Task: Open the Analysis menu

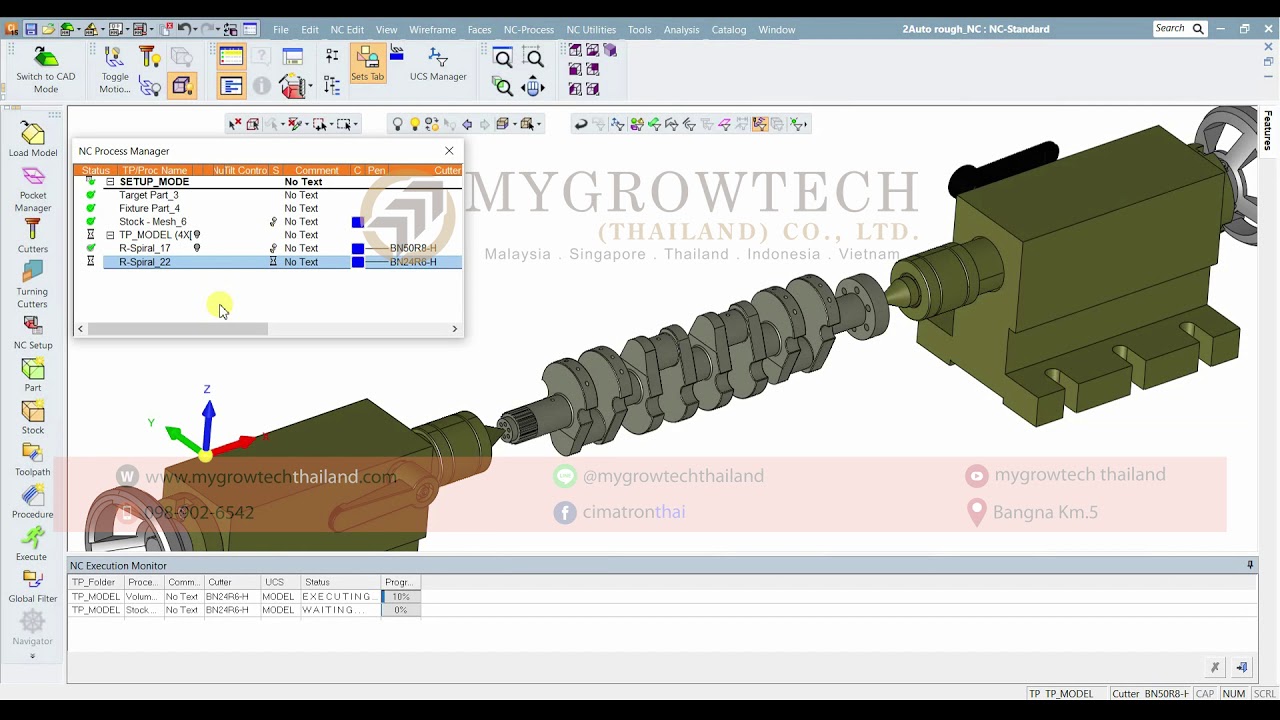Action: pyautogui.click(x=681, y=30)
